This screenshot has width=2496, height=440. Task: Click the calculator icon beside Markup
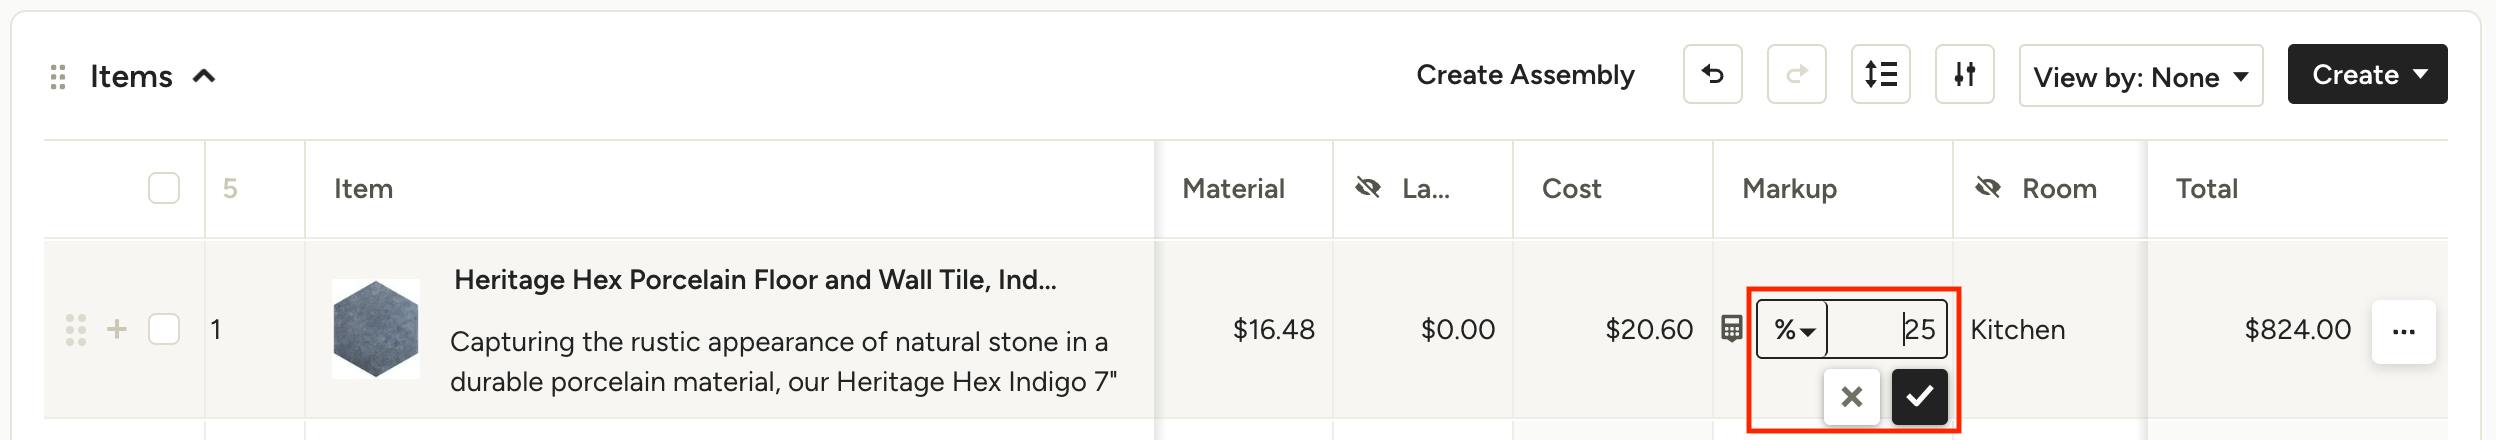tap(1732, 329)
